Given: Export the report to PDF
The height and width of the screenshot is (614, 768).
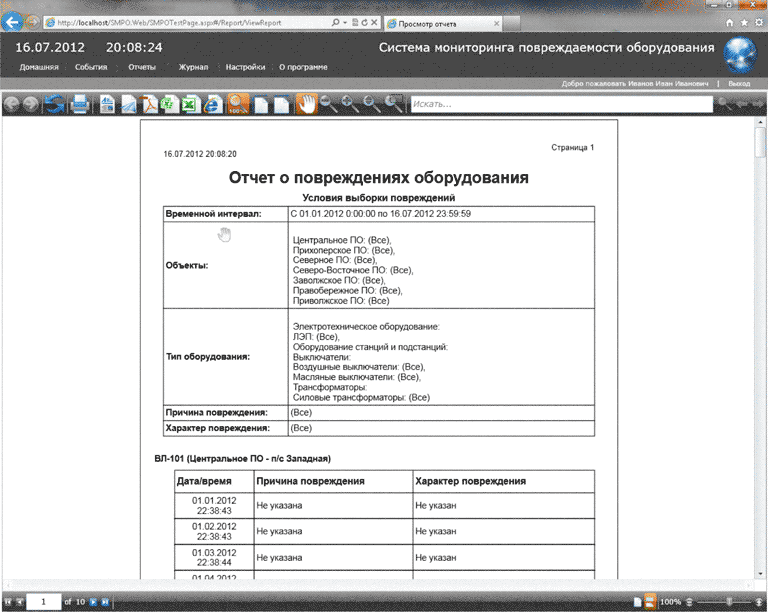Looking at the screenshot, I should pyautogui.click(x=150, y=104).
